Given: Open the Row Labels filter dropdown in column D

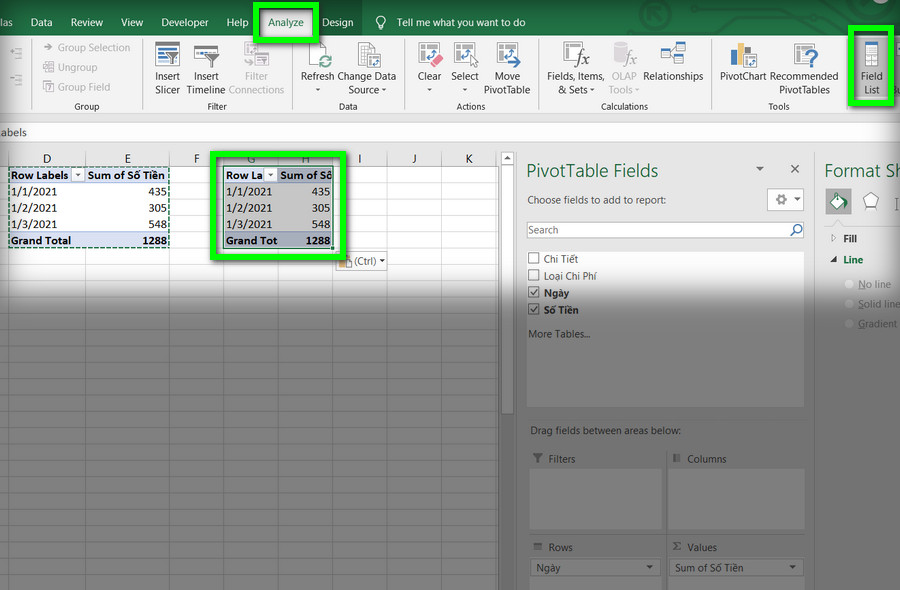Looking at the screenshot, I should 77,175.
